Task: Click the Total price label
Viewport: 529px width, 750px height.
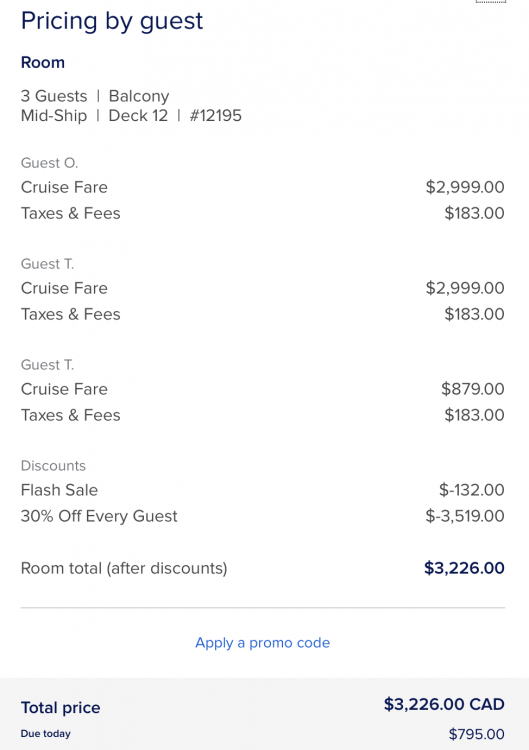Action: point(61,707)
